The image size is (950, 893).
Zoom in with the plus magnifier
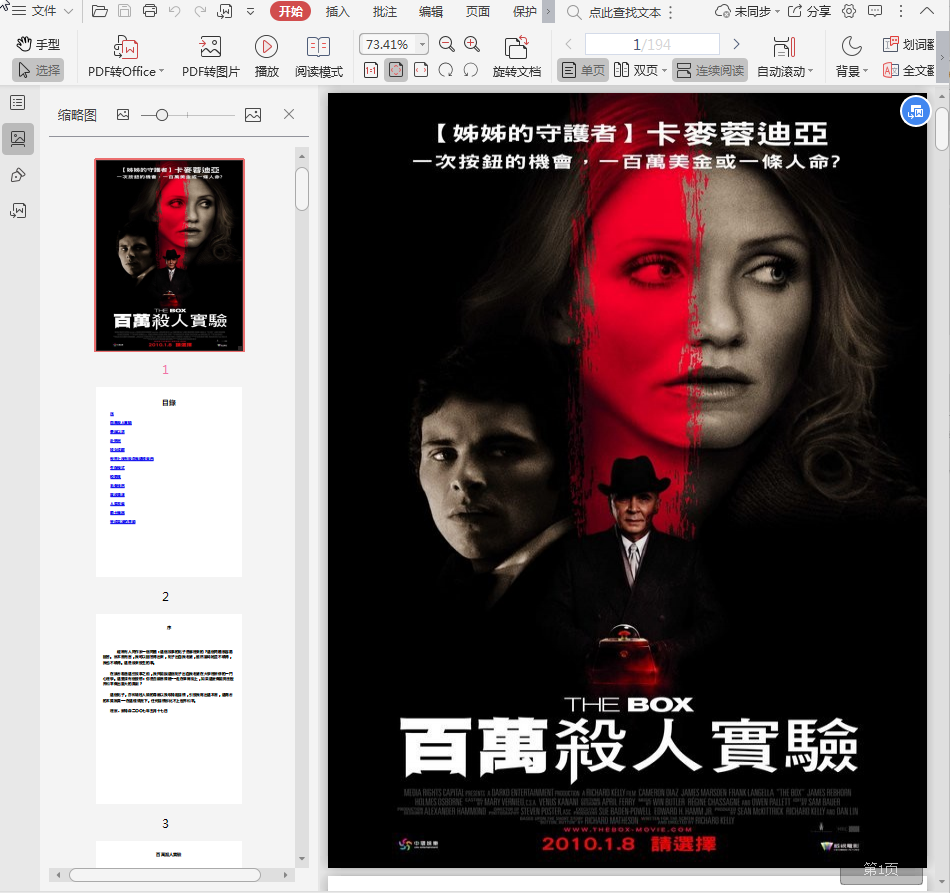(x=471, y=44)
